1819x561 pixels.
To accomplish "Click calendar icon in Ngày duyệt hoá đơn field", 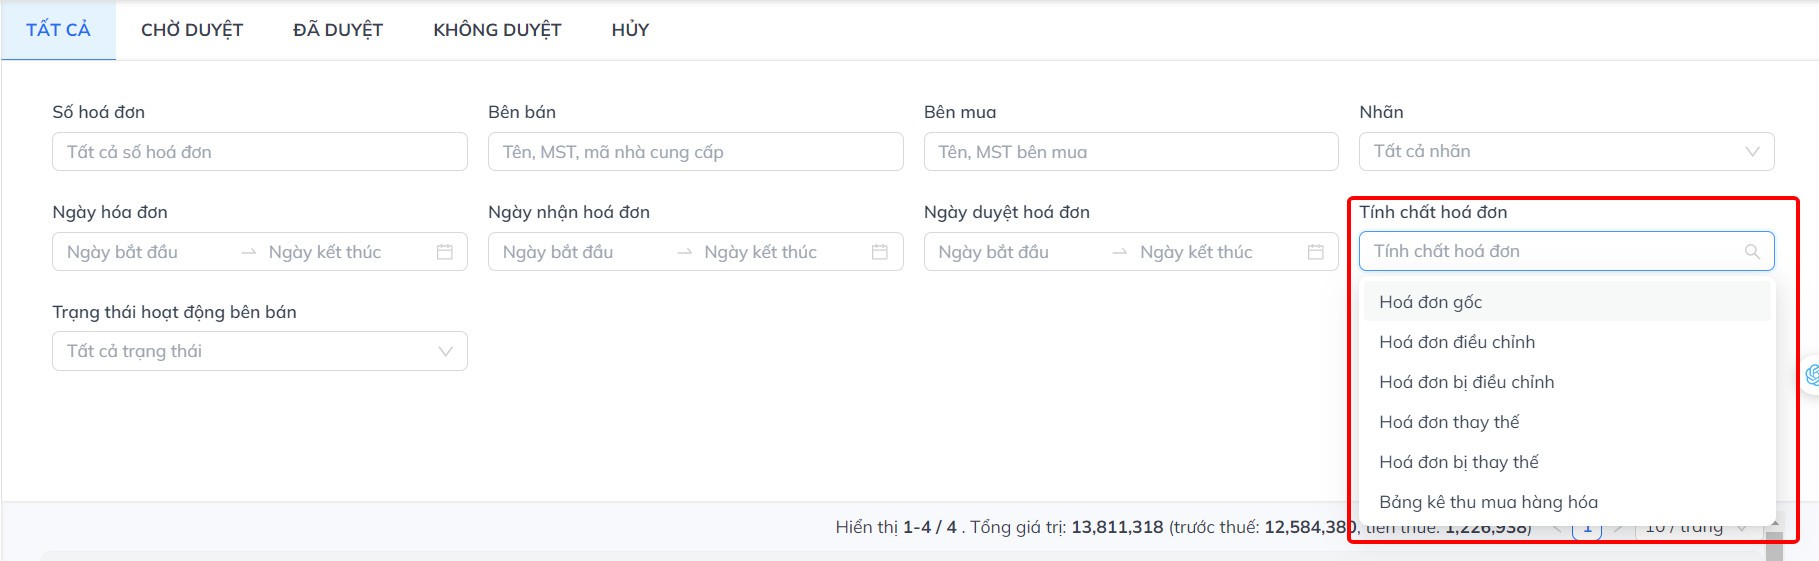I will pyautogui.click(x=1316, y=252).
